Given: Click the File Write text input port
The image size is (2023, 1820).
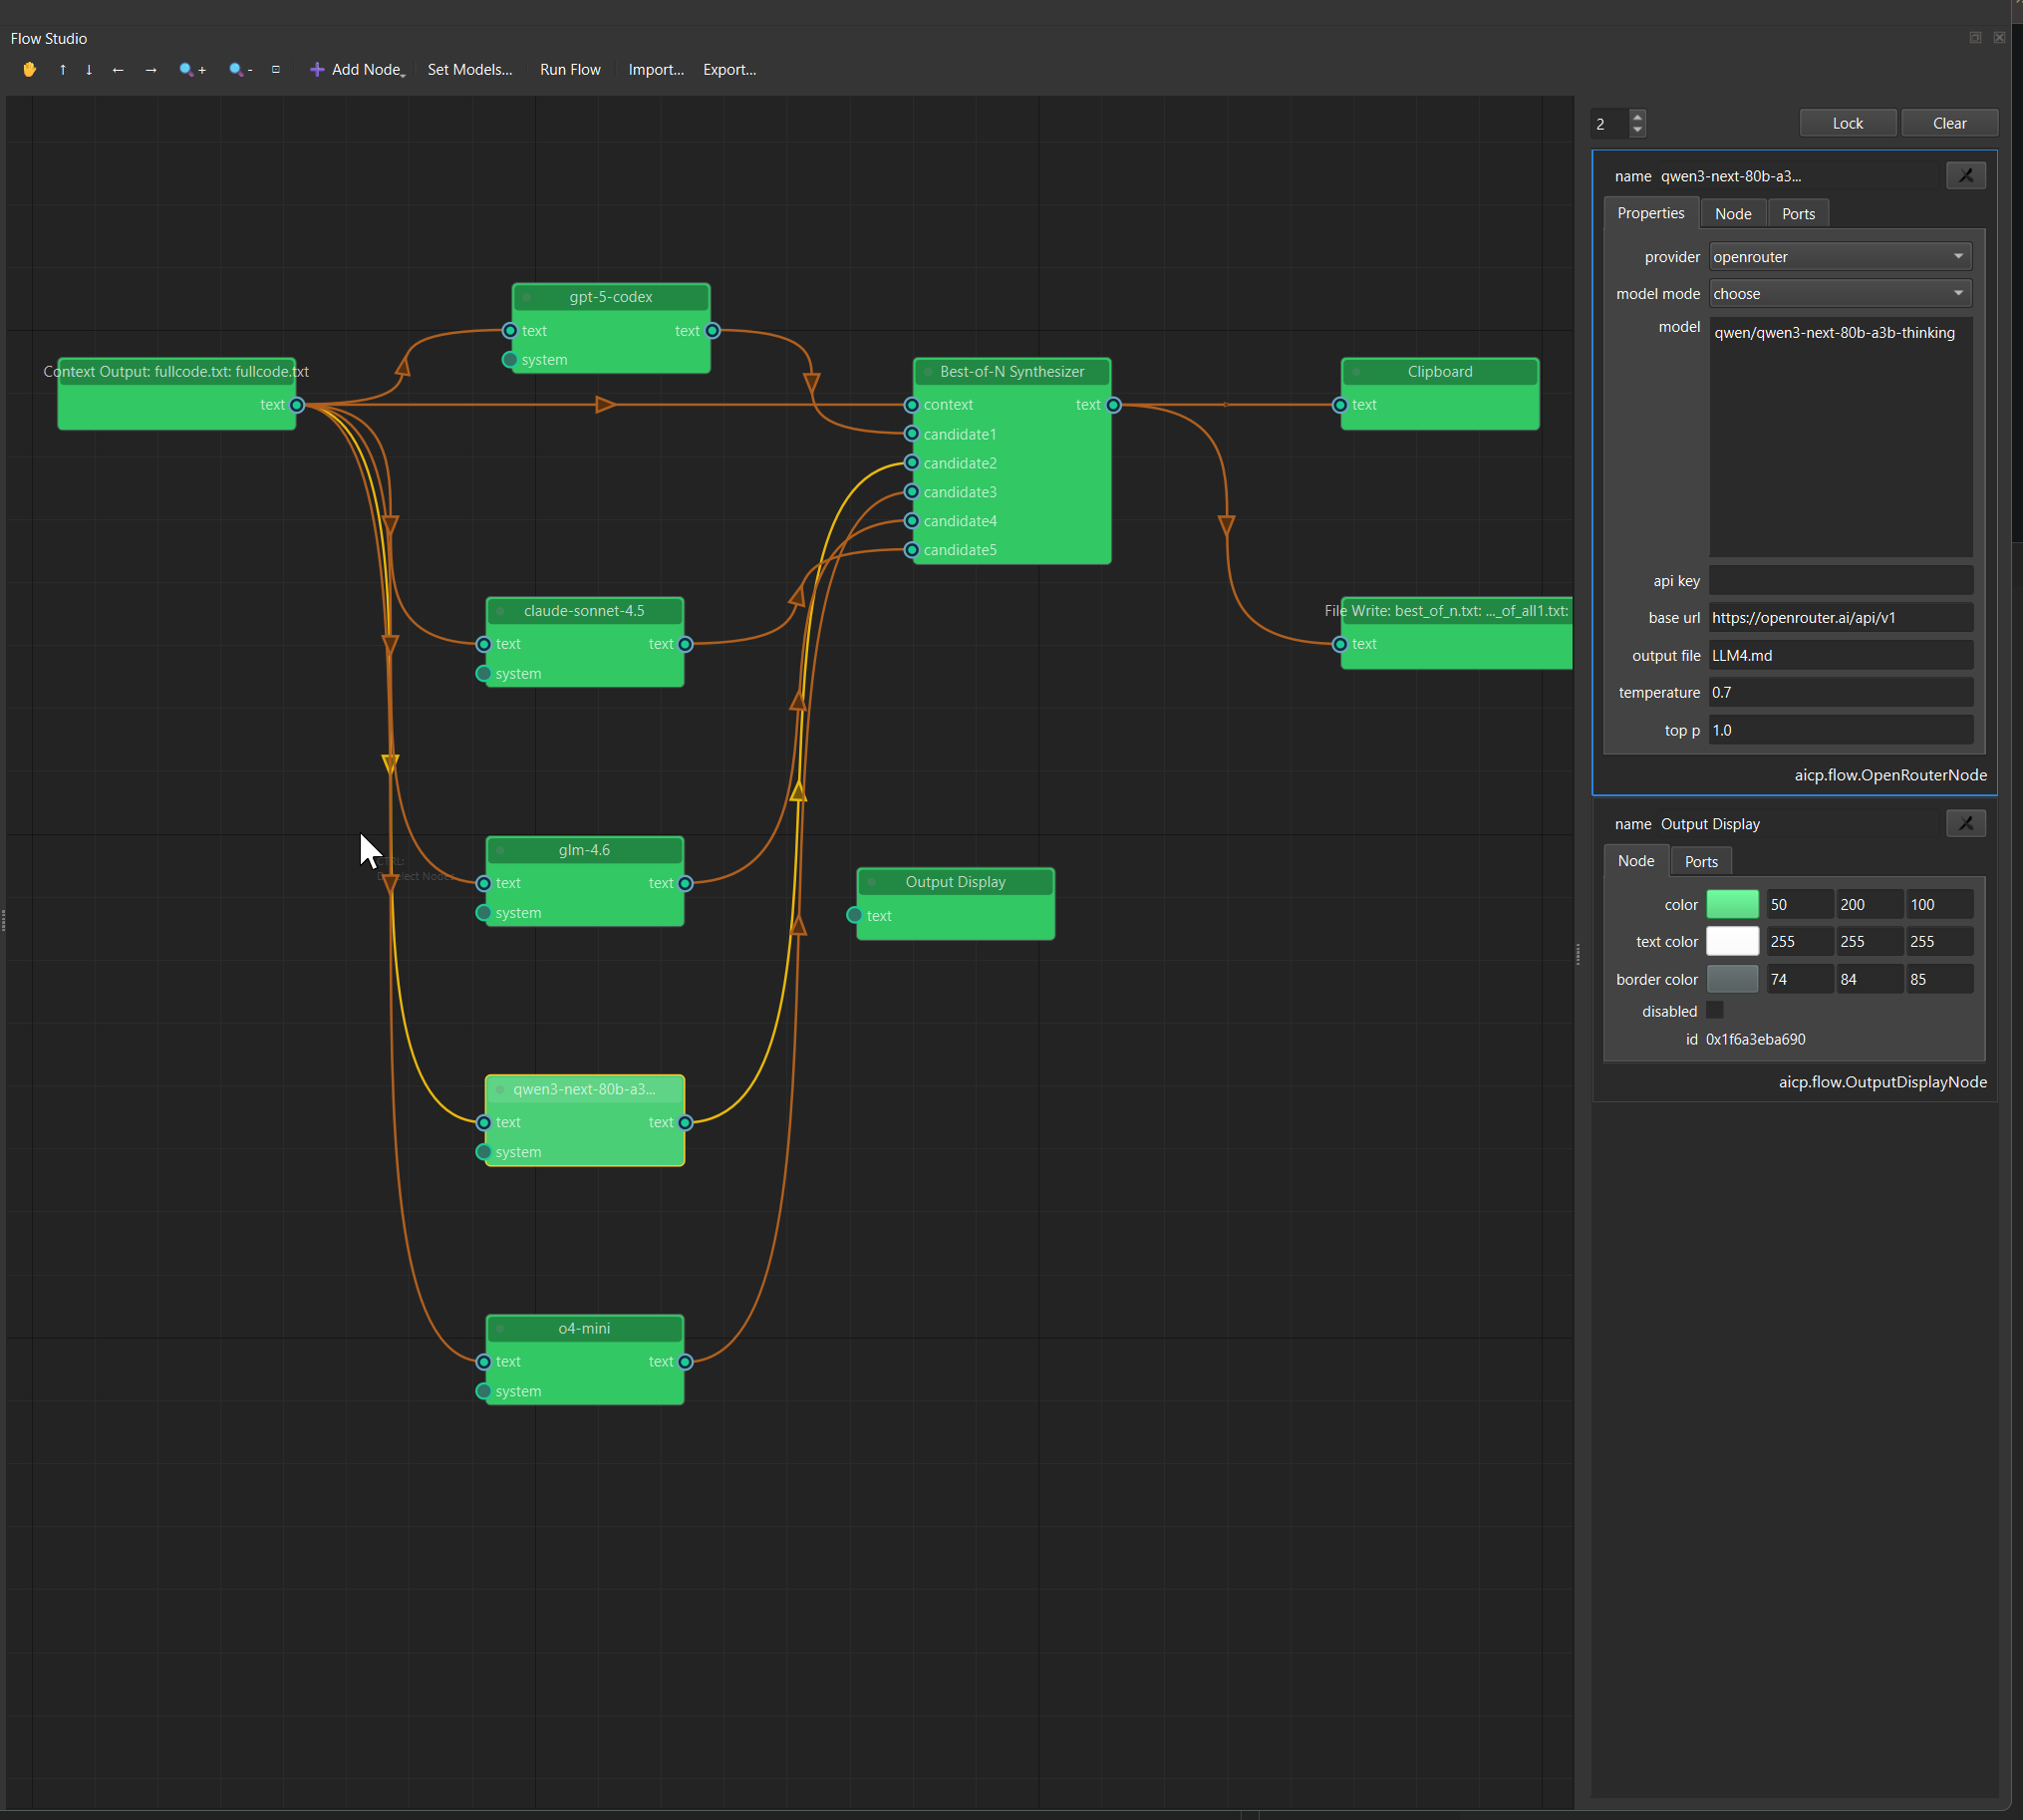Looking at the screenshot, I should point(1340,644).
